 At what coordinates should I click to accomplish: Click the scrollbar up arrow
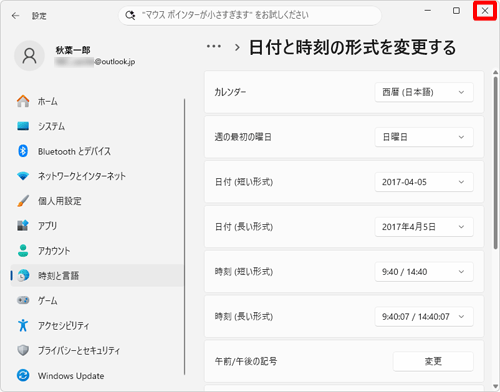tap(496, 72)
